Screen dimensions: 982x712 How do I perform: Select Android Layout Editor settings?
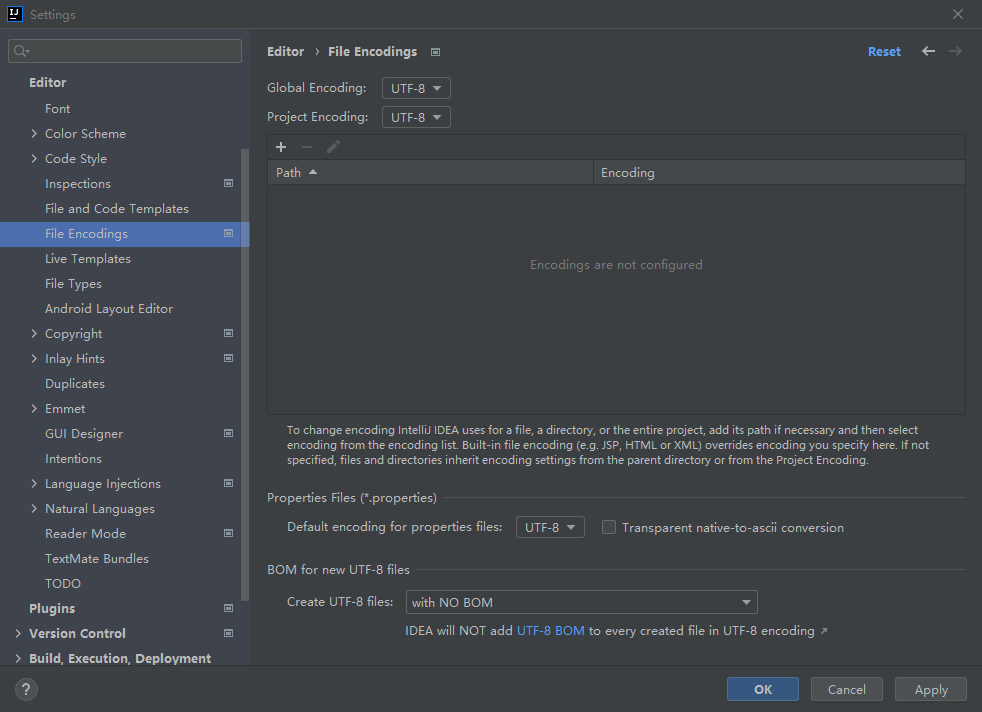pos(109,309)
